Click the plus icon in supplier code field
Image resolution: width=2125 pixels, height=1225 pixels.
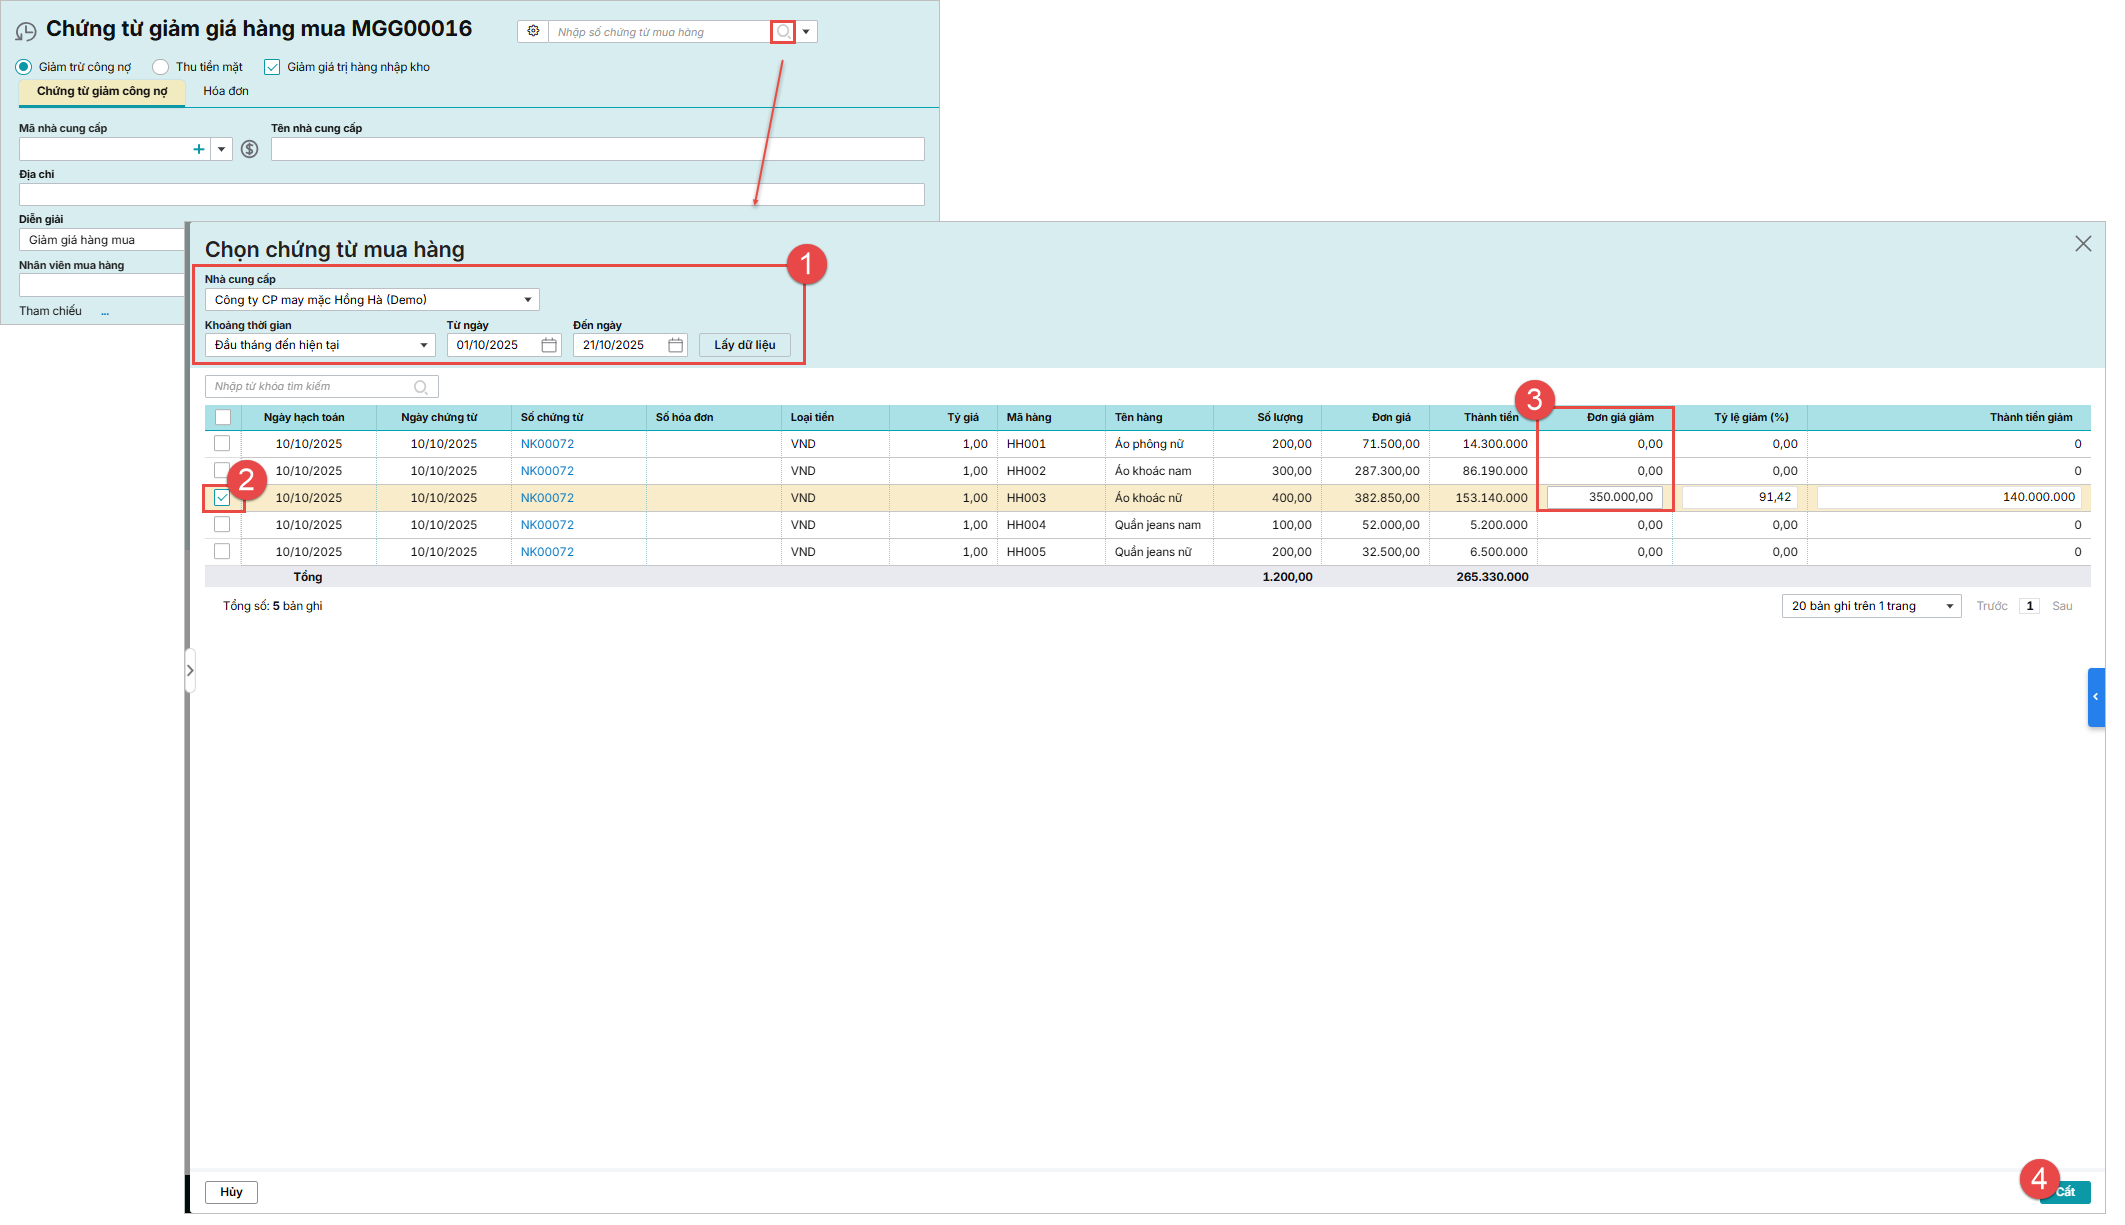pos(199,149)
